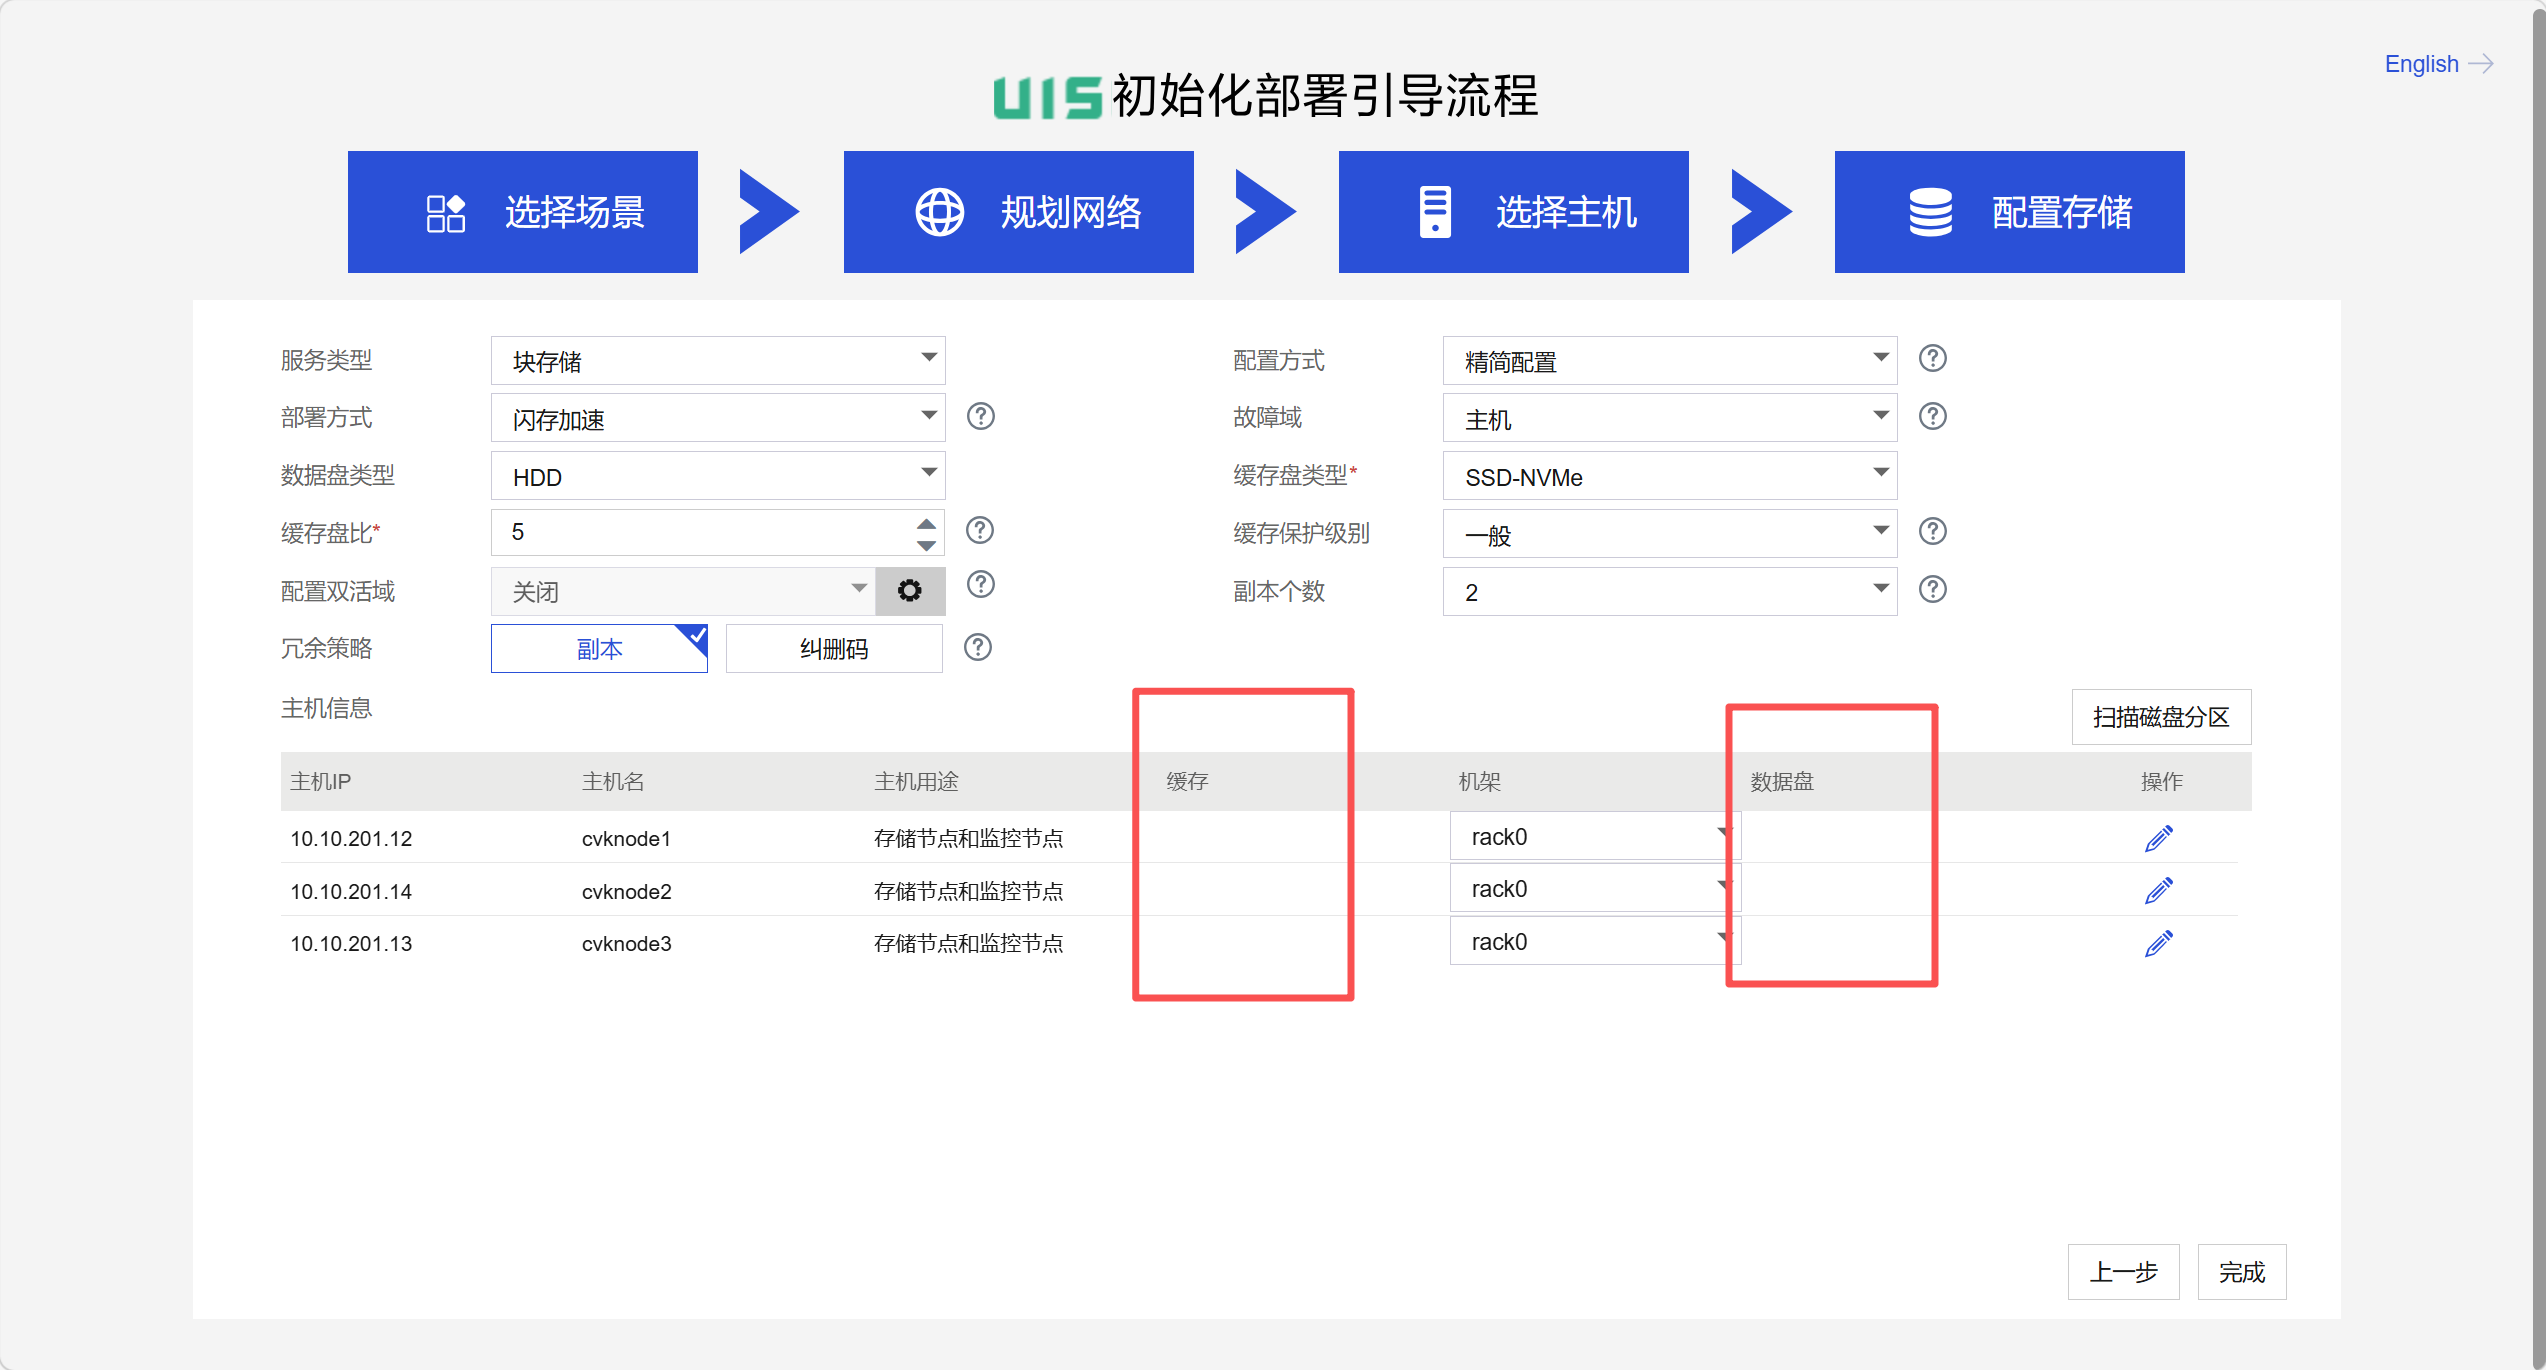
Task: Click the edit pencil for cvknode3
Action: [2158, 943]
